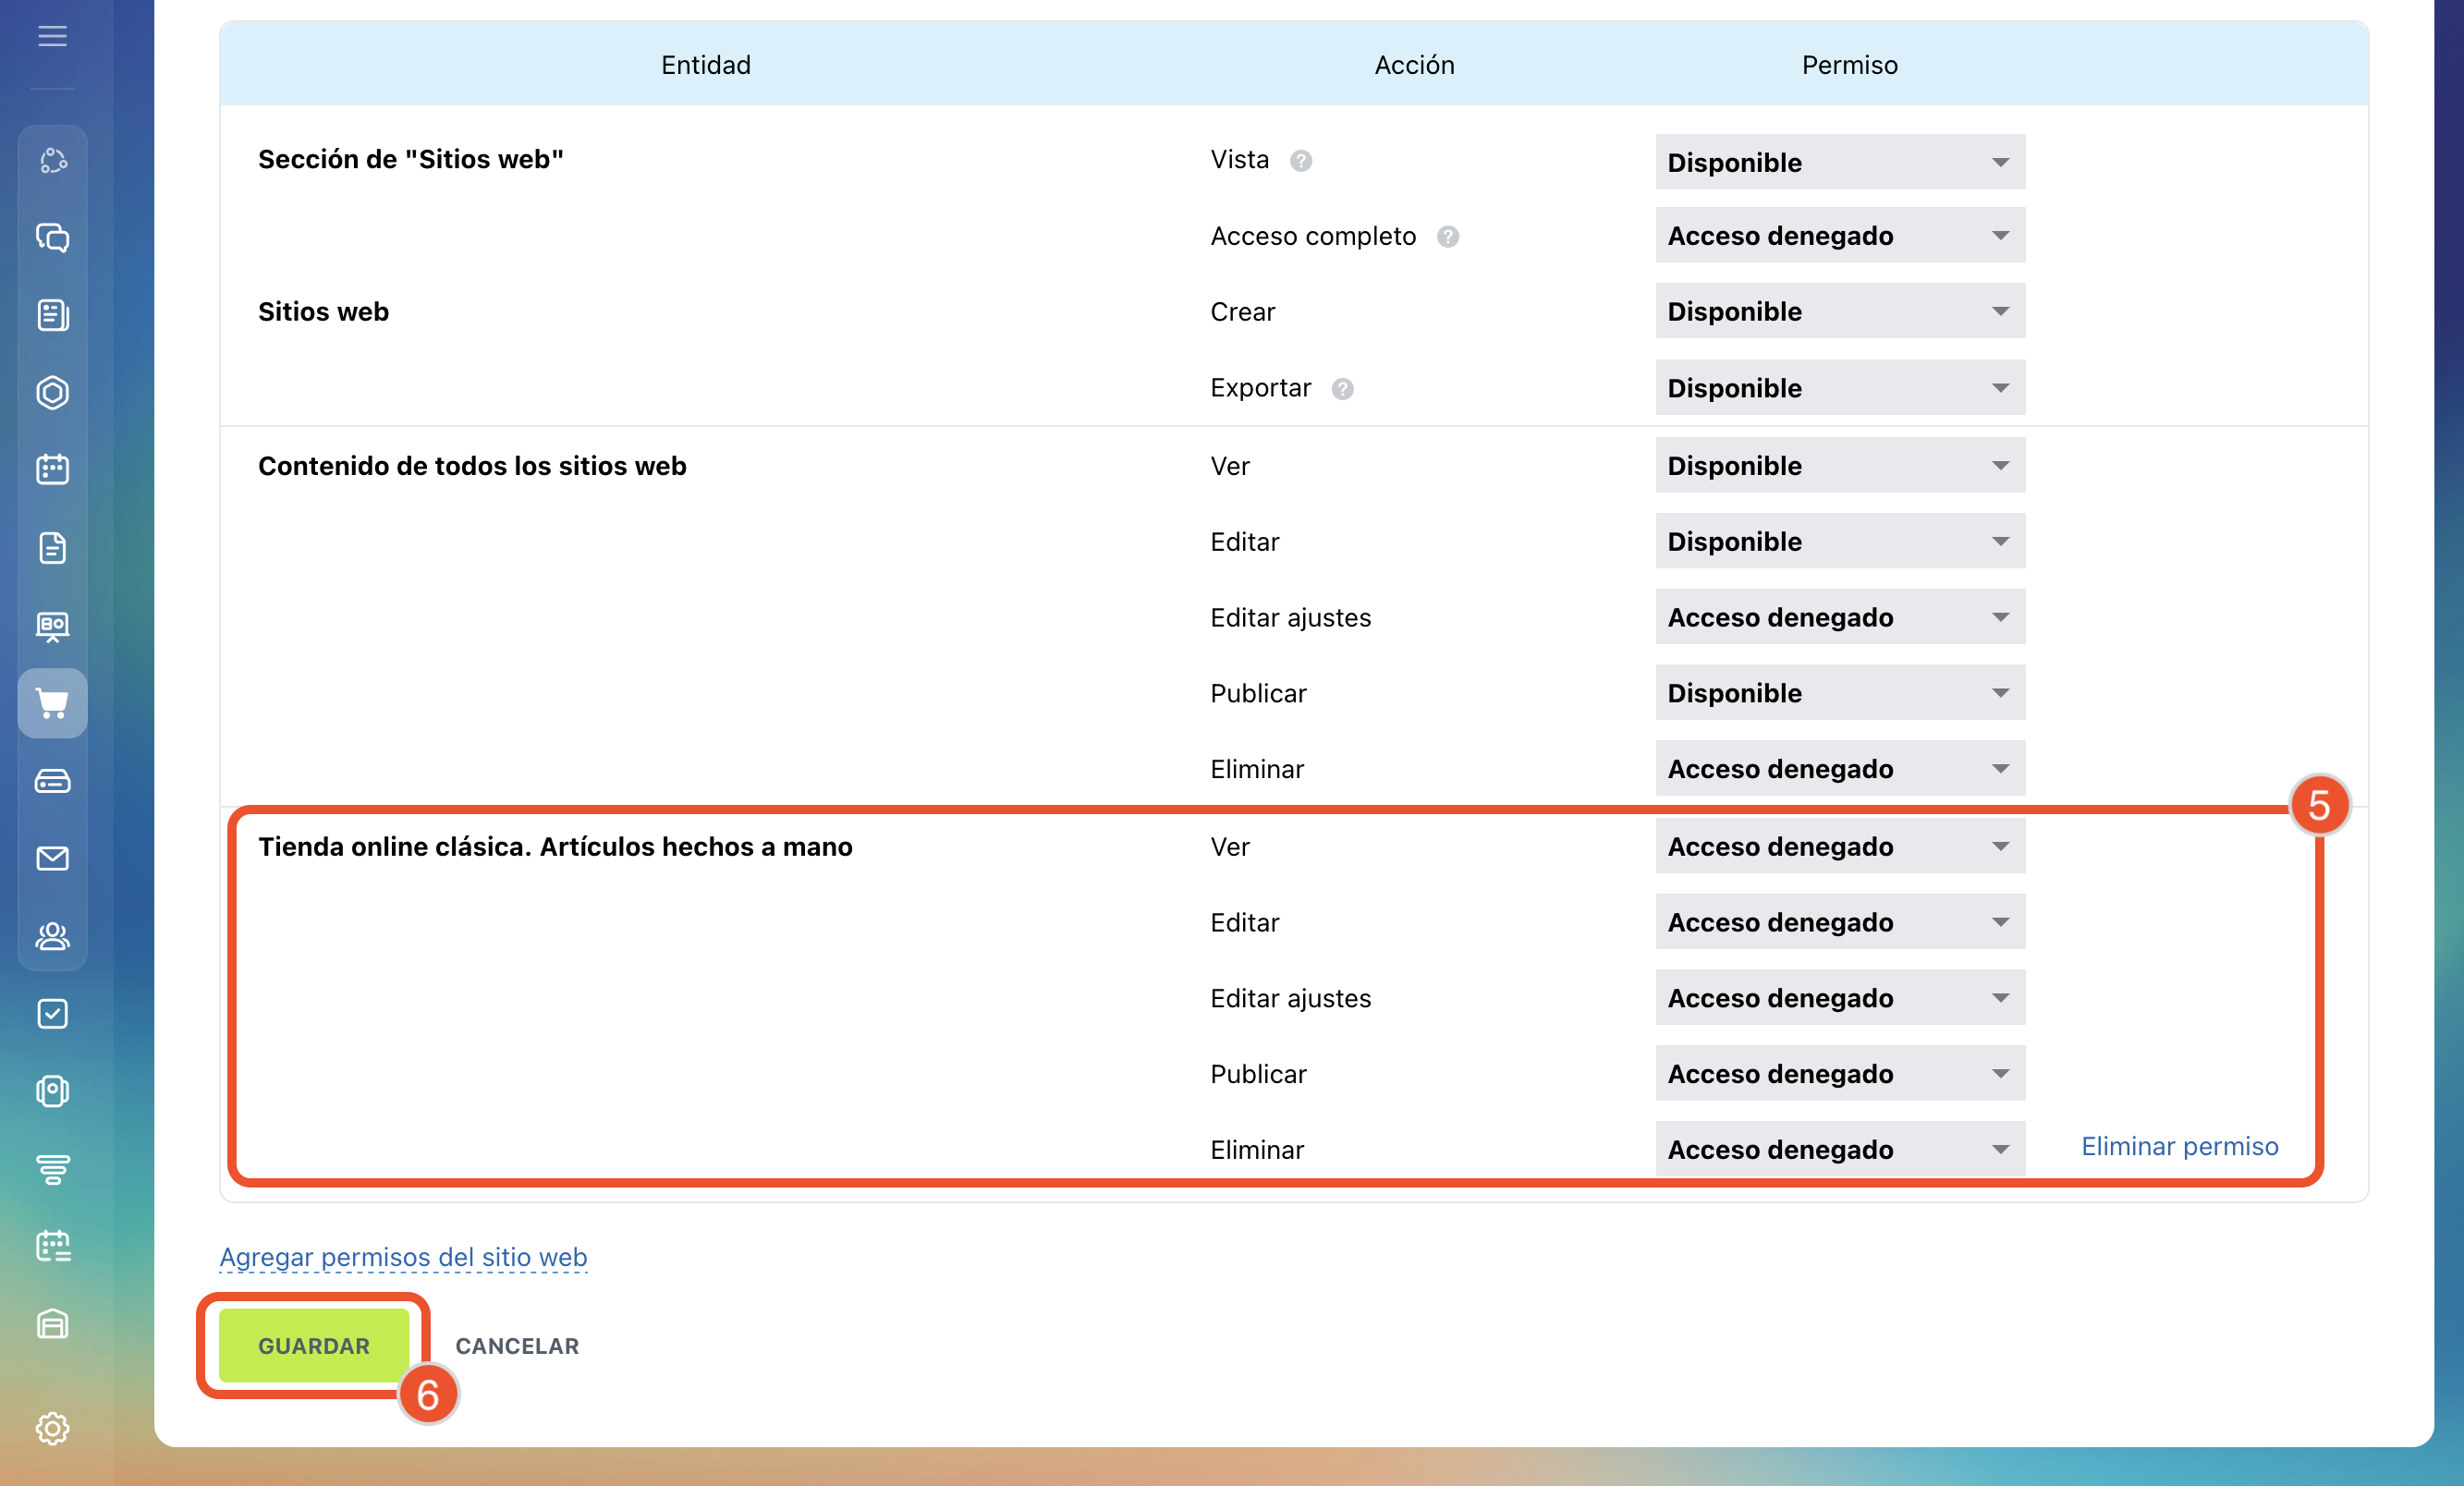This screenshot has width=2464, height=1486.
Task: Open the shopping cart sidebar icon
Action: 52,703
